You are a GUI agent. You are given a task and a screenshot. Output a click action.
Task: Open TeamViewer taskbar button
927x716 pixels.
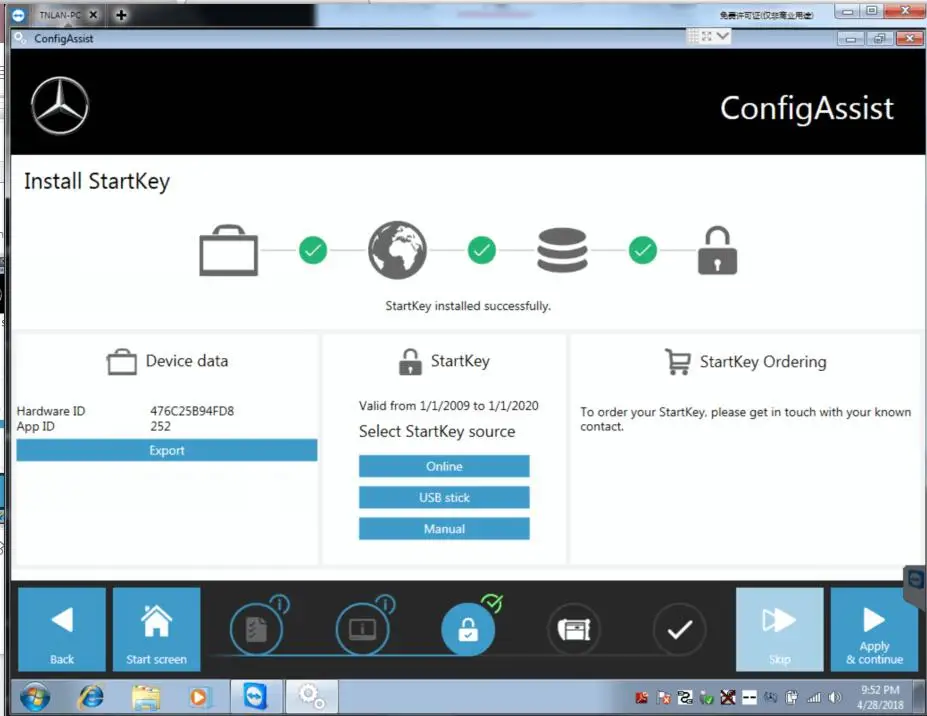click(x=255, y=696)
